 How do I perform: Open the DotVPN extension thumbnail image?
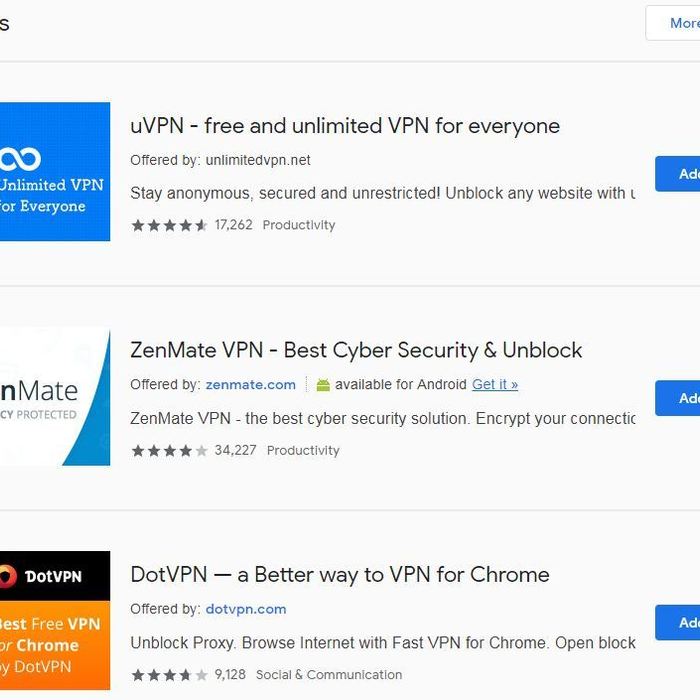click(x=55, y=621)
